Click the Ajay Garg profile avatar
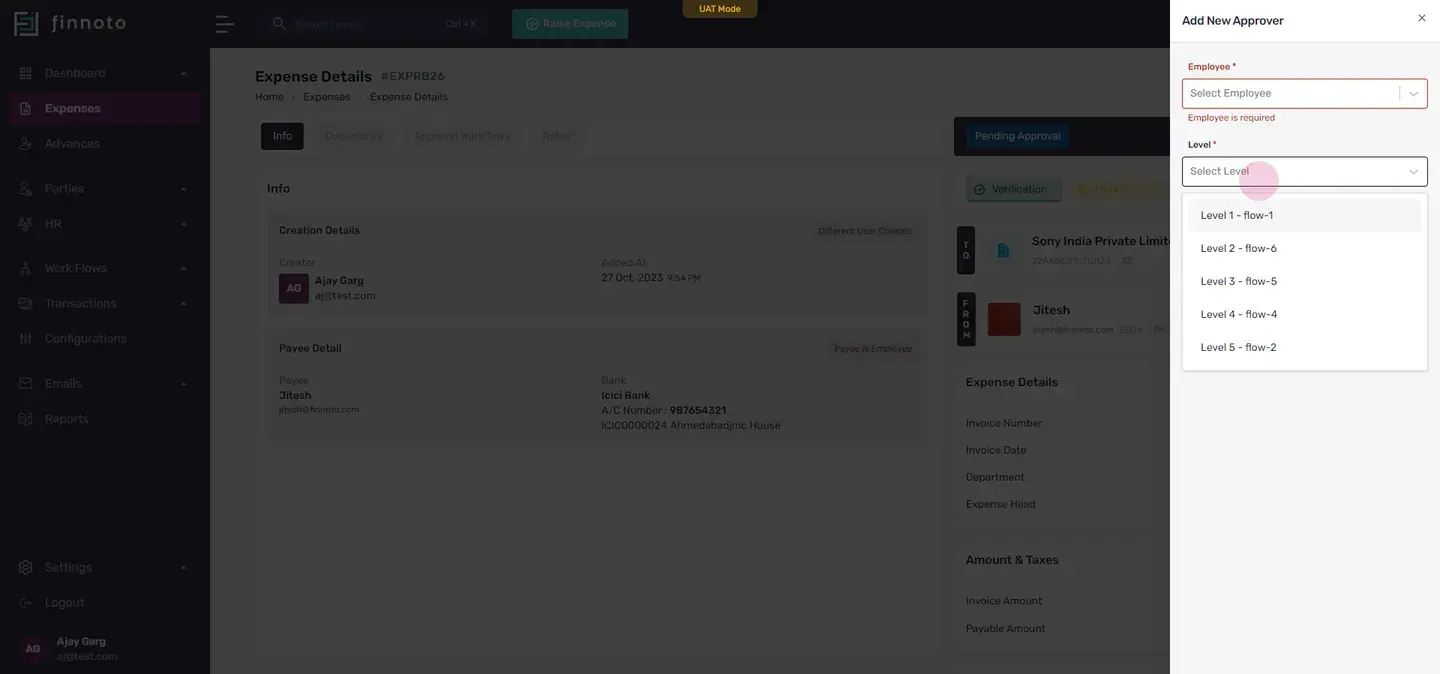Viewport: 1440px width, 674px height. (x=33, y=649)
